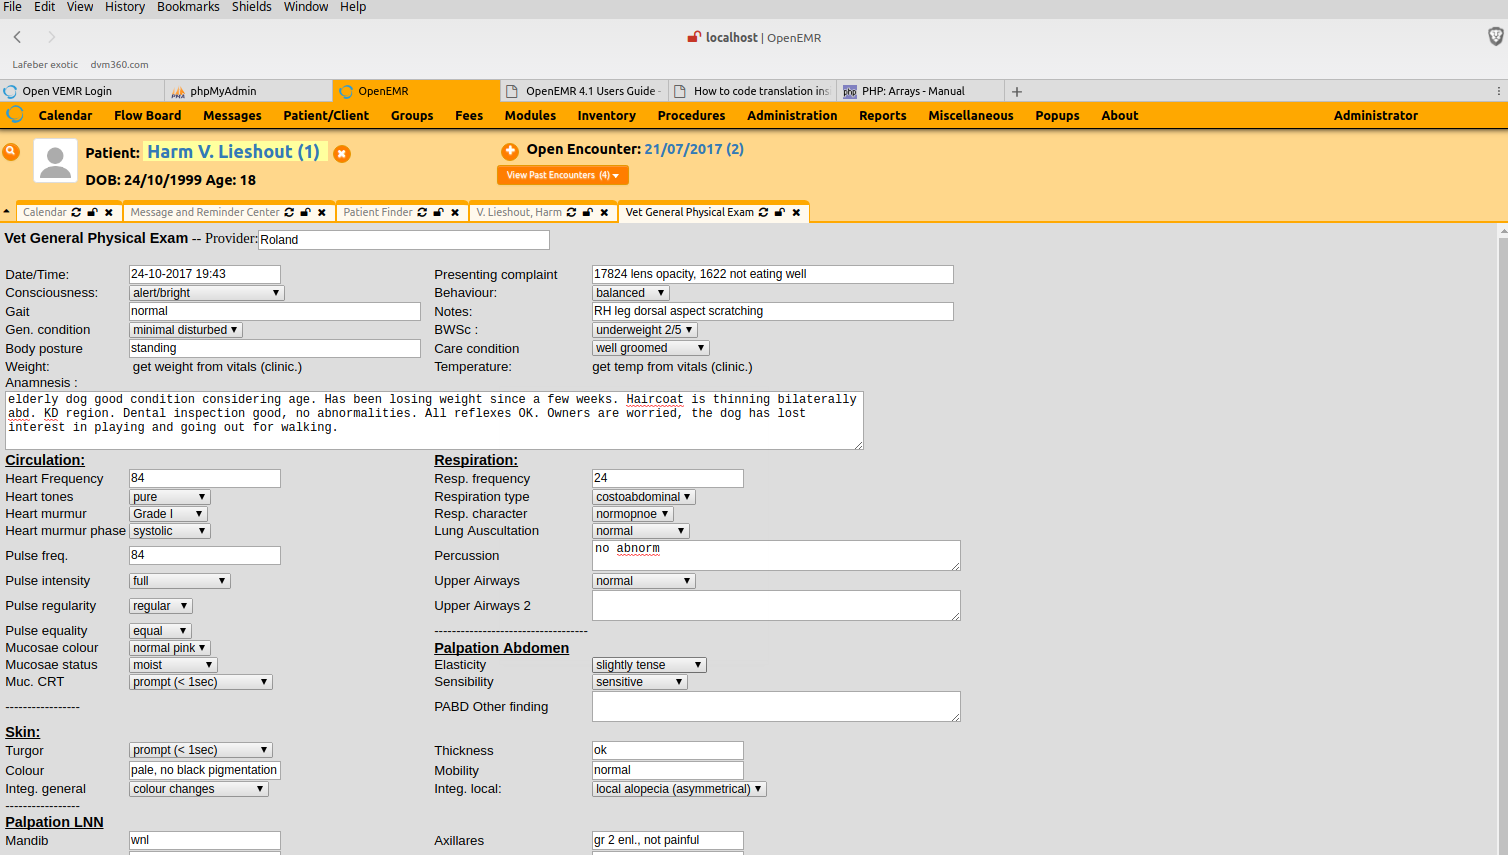
Task: Refresh the V. Lieshout, Harm tab
Action: pos(571,212)
